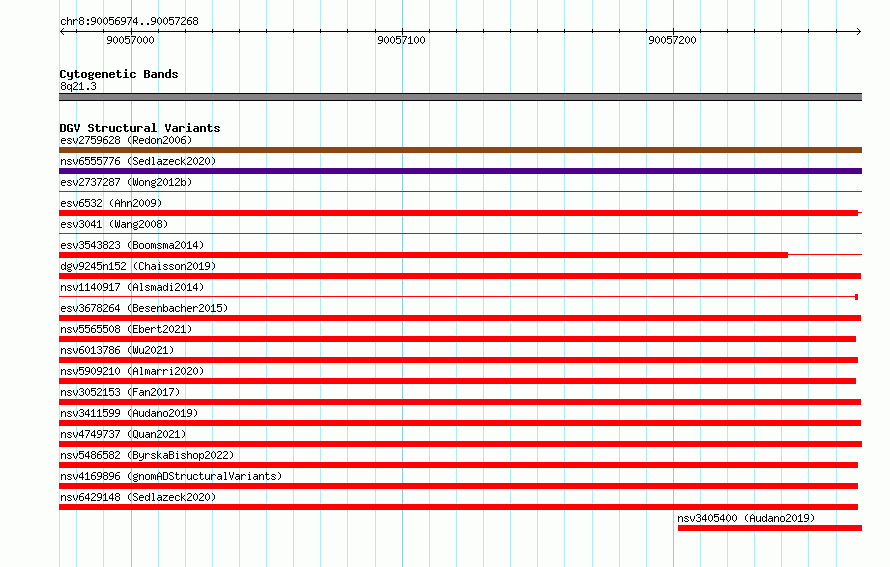Click the small end marker of nsv1140917 line

click(857, 297)
